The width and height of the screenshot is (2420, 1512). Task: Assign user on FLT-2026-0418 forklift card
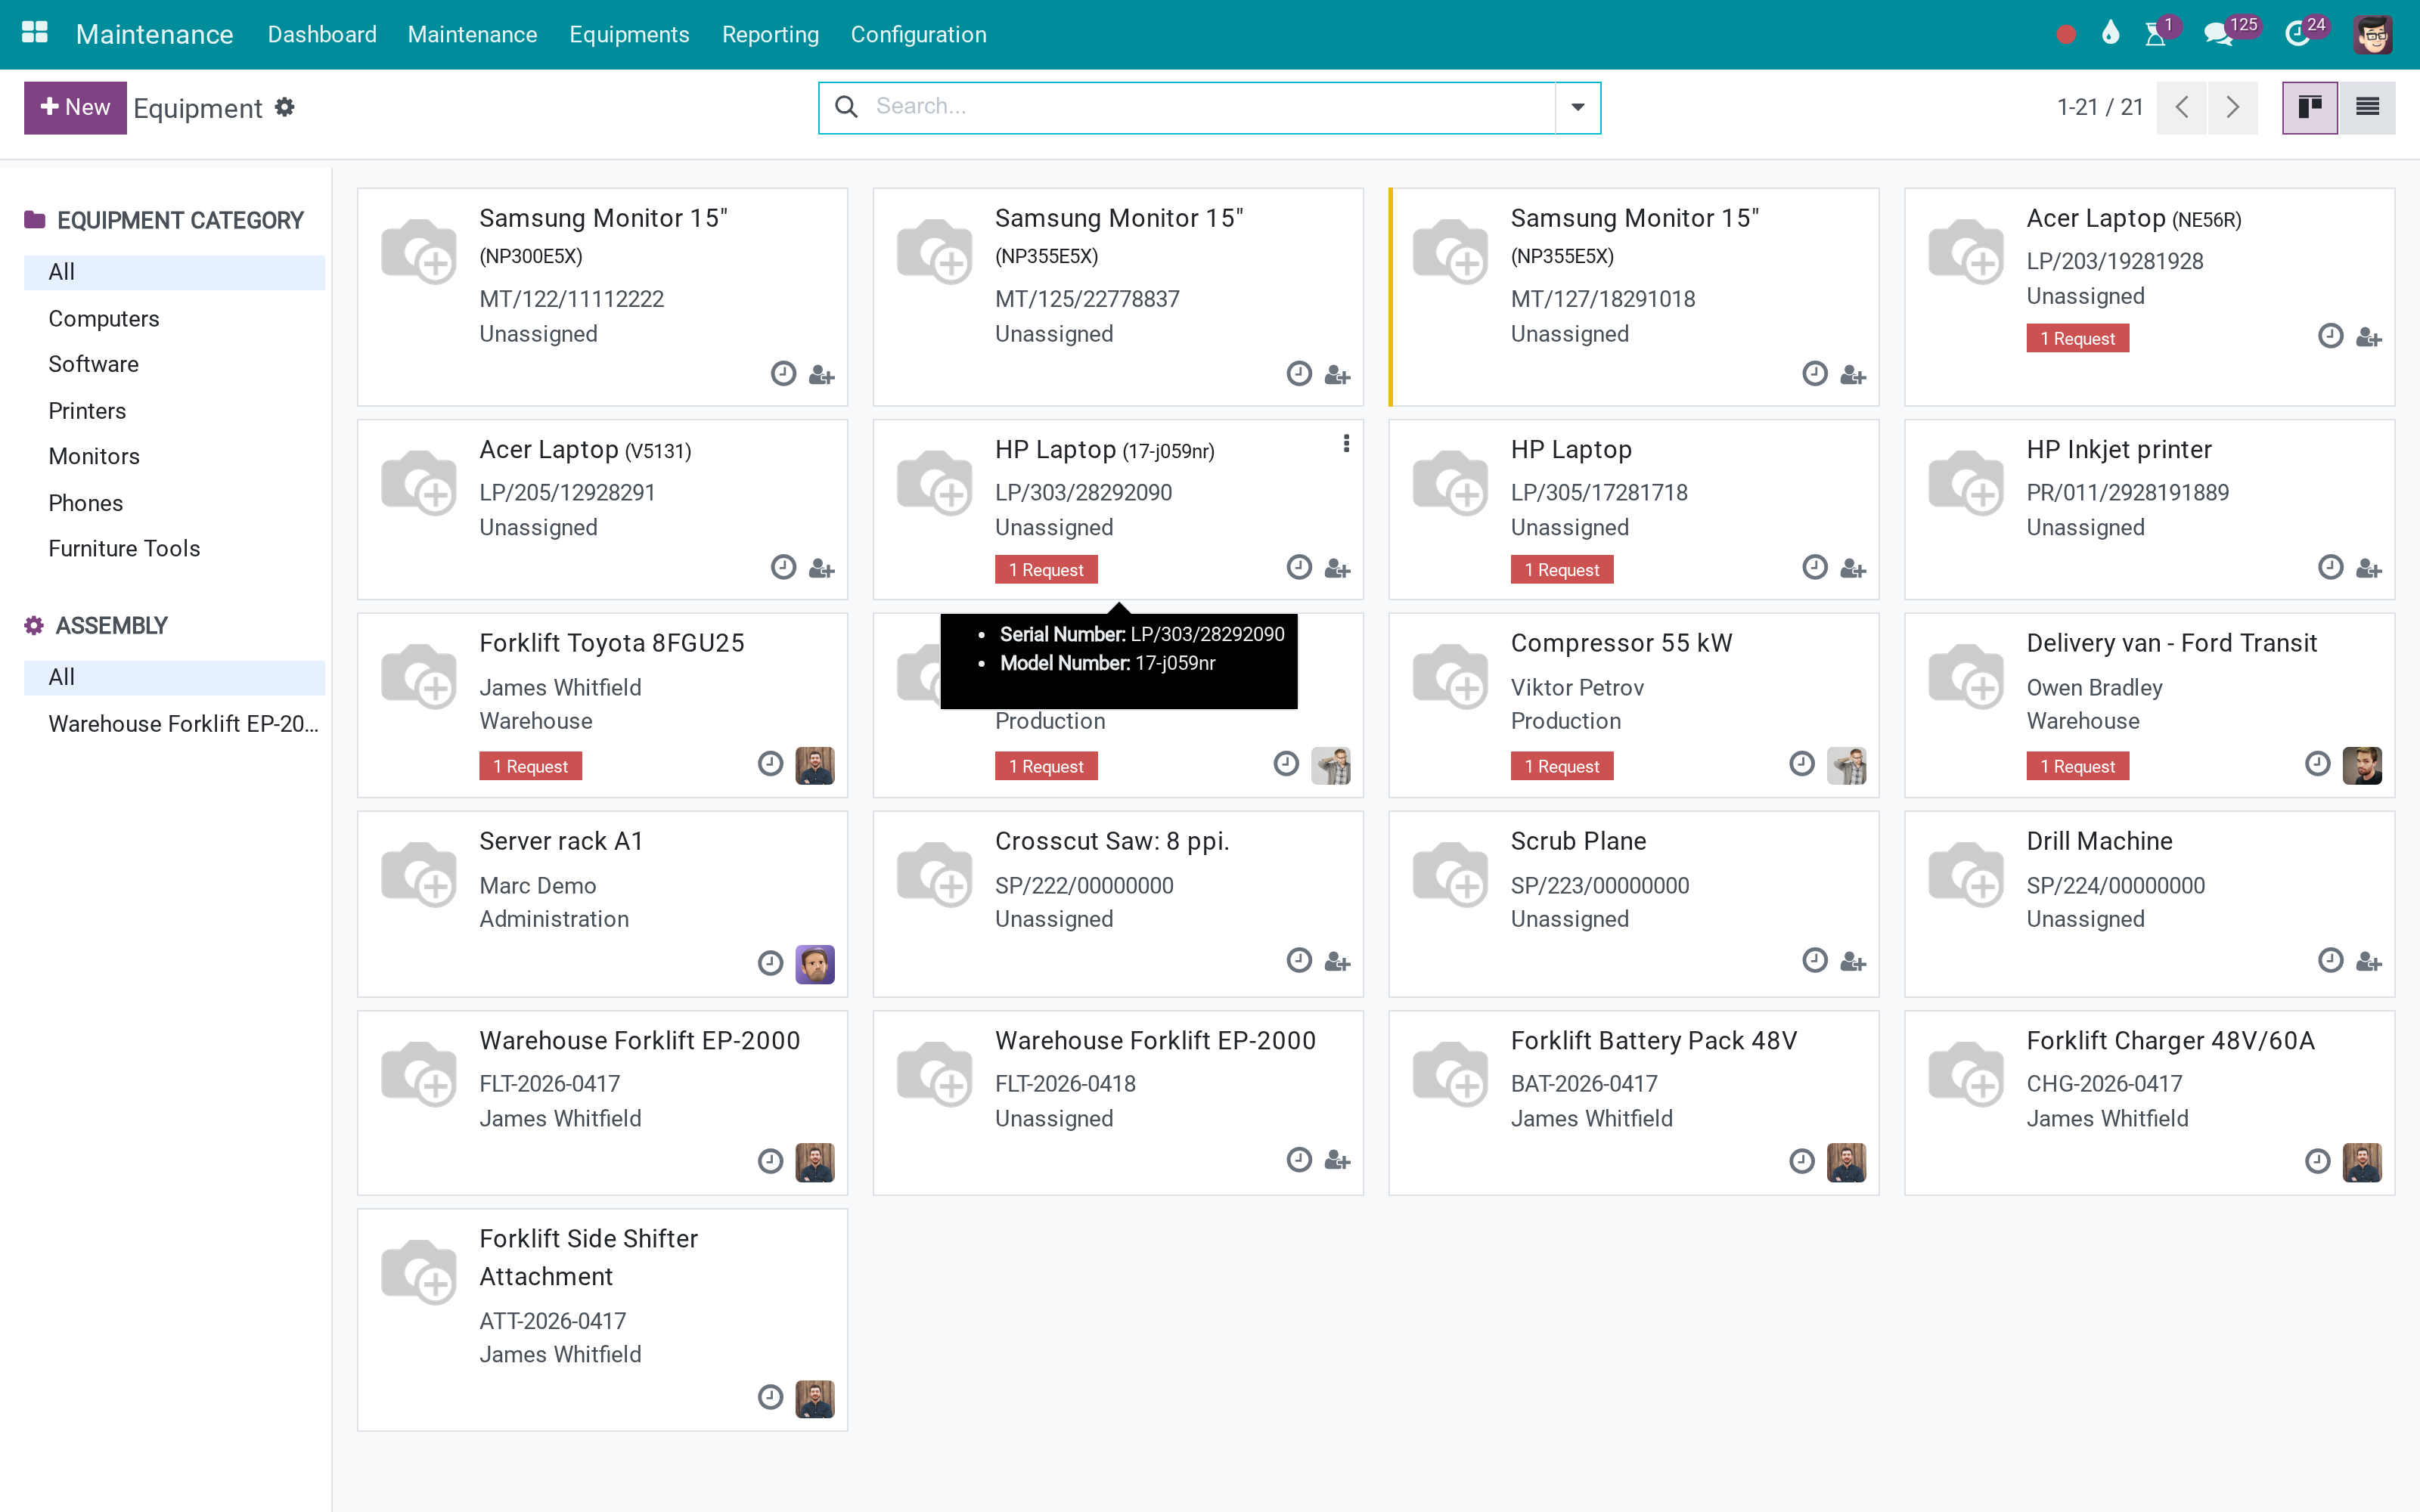click(x=1337, y=1160)
